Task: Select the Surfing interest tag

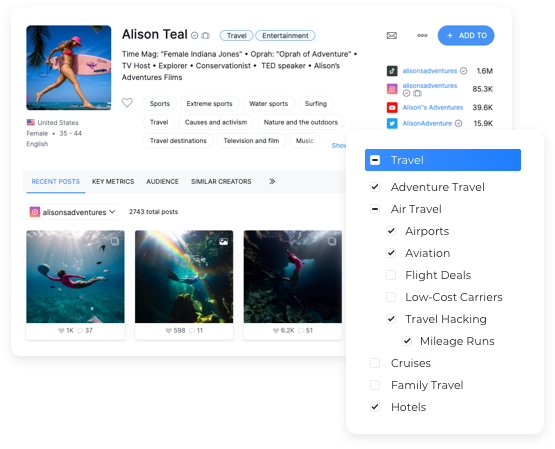Action: coord(316,104)
